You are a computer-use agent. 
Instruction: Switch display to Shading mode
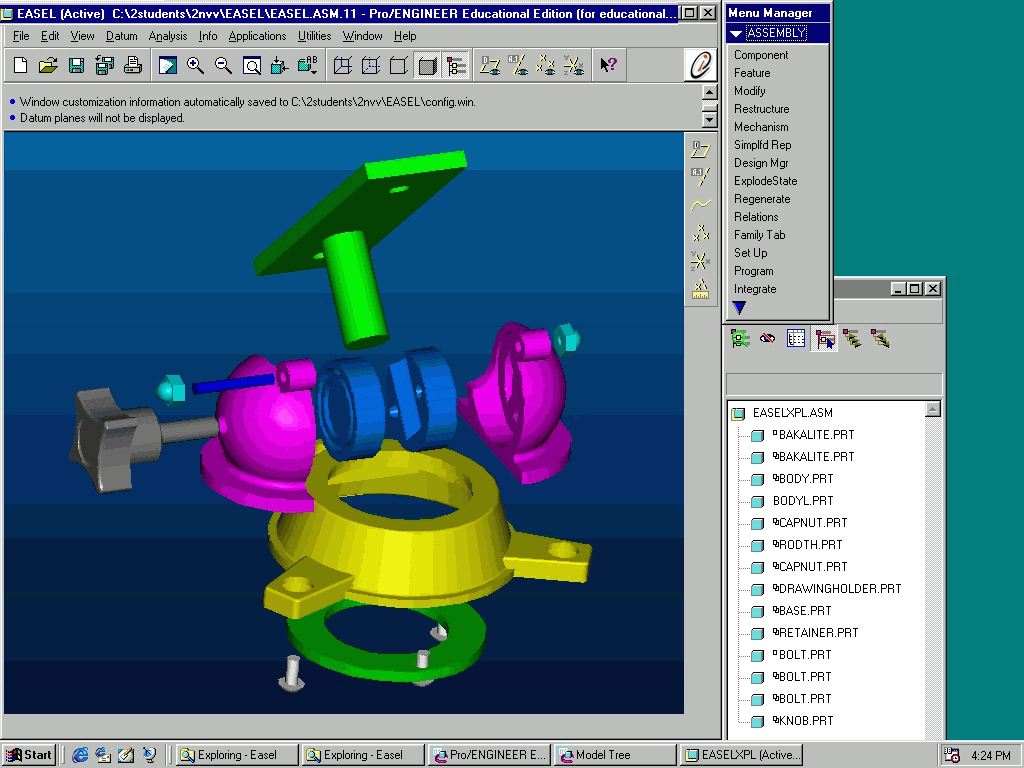point(428,65)
